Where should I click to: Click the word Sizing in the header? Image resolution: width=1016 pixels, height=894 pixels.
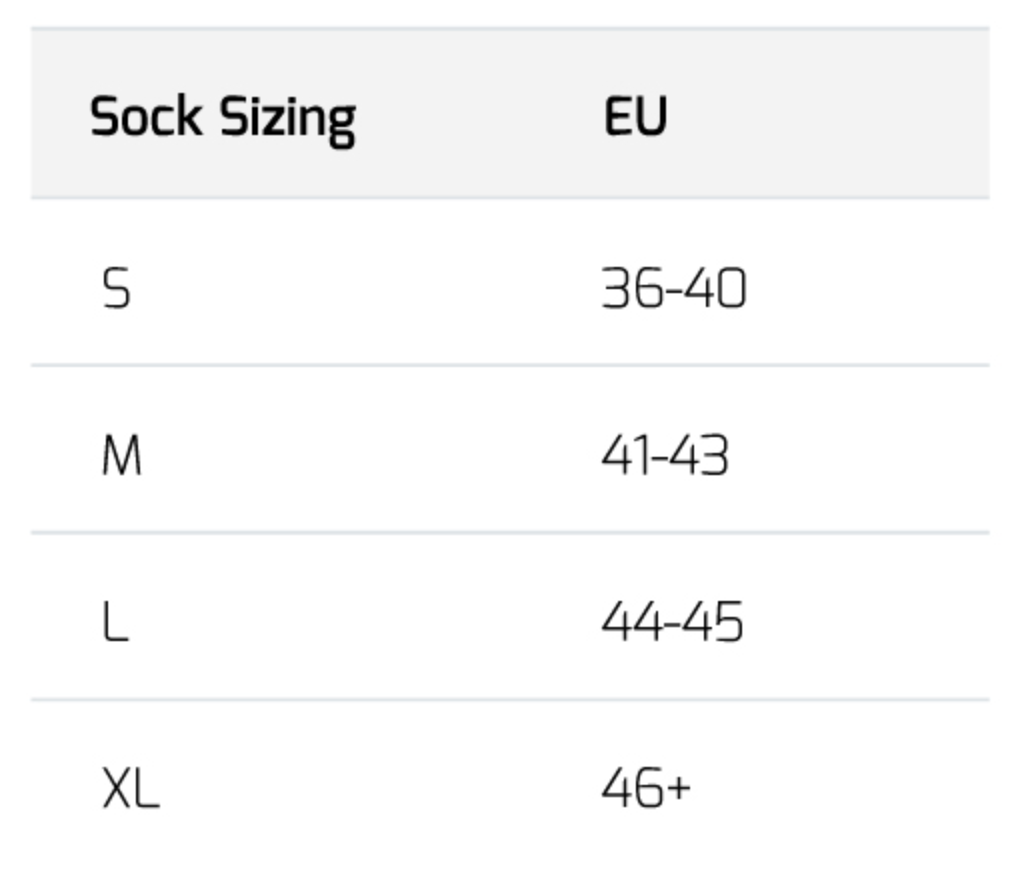click(x=287, y=119)
